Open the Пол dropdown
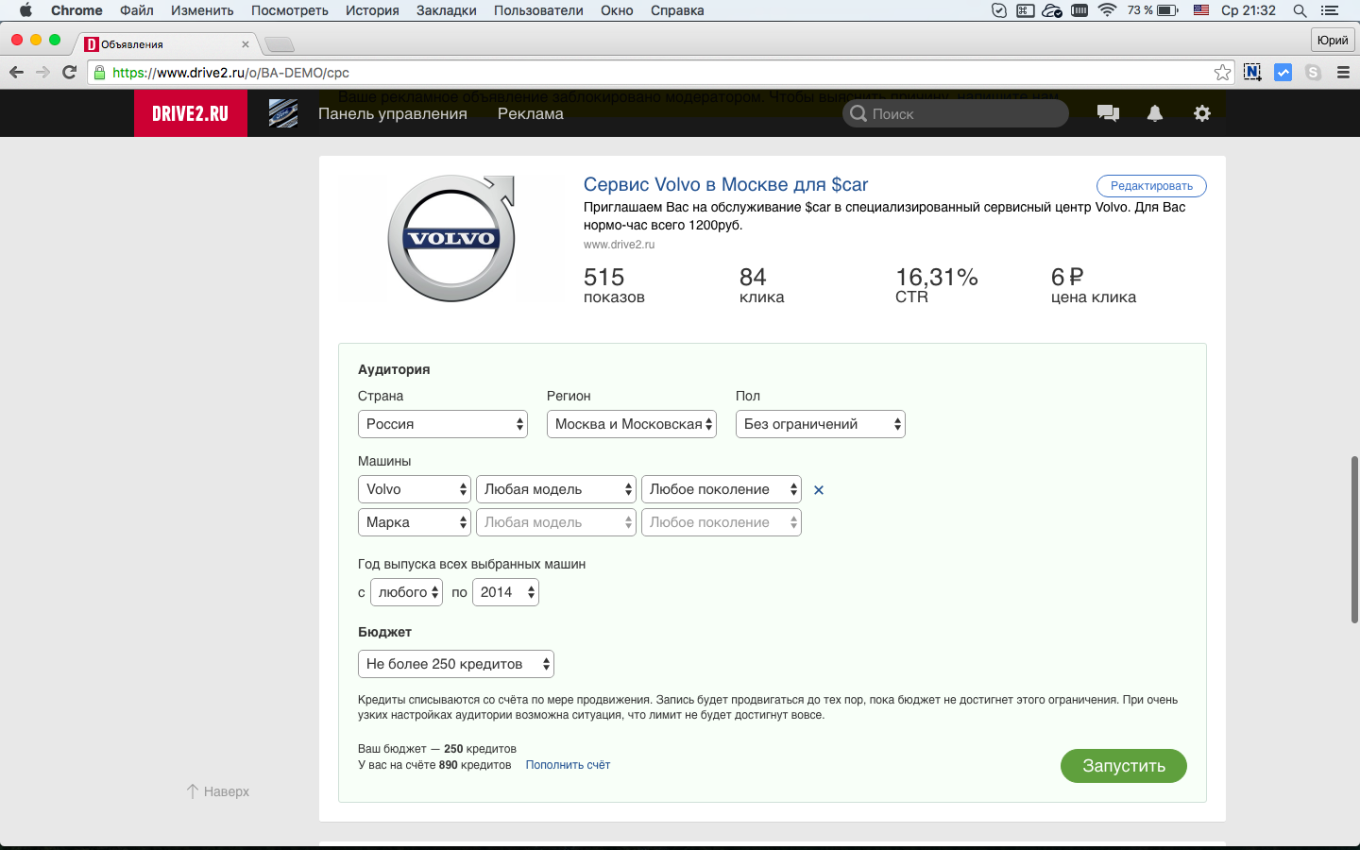1360x850 pixels. point(820,424)
